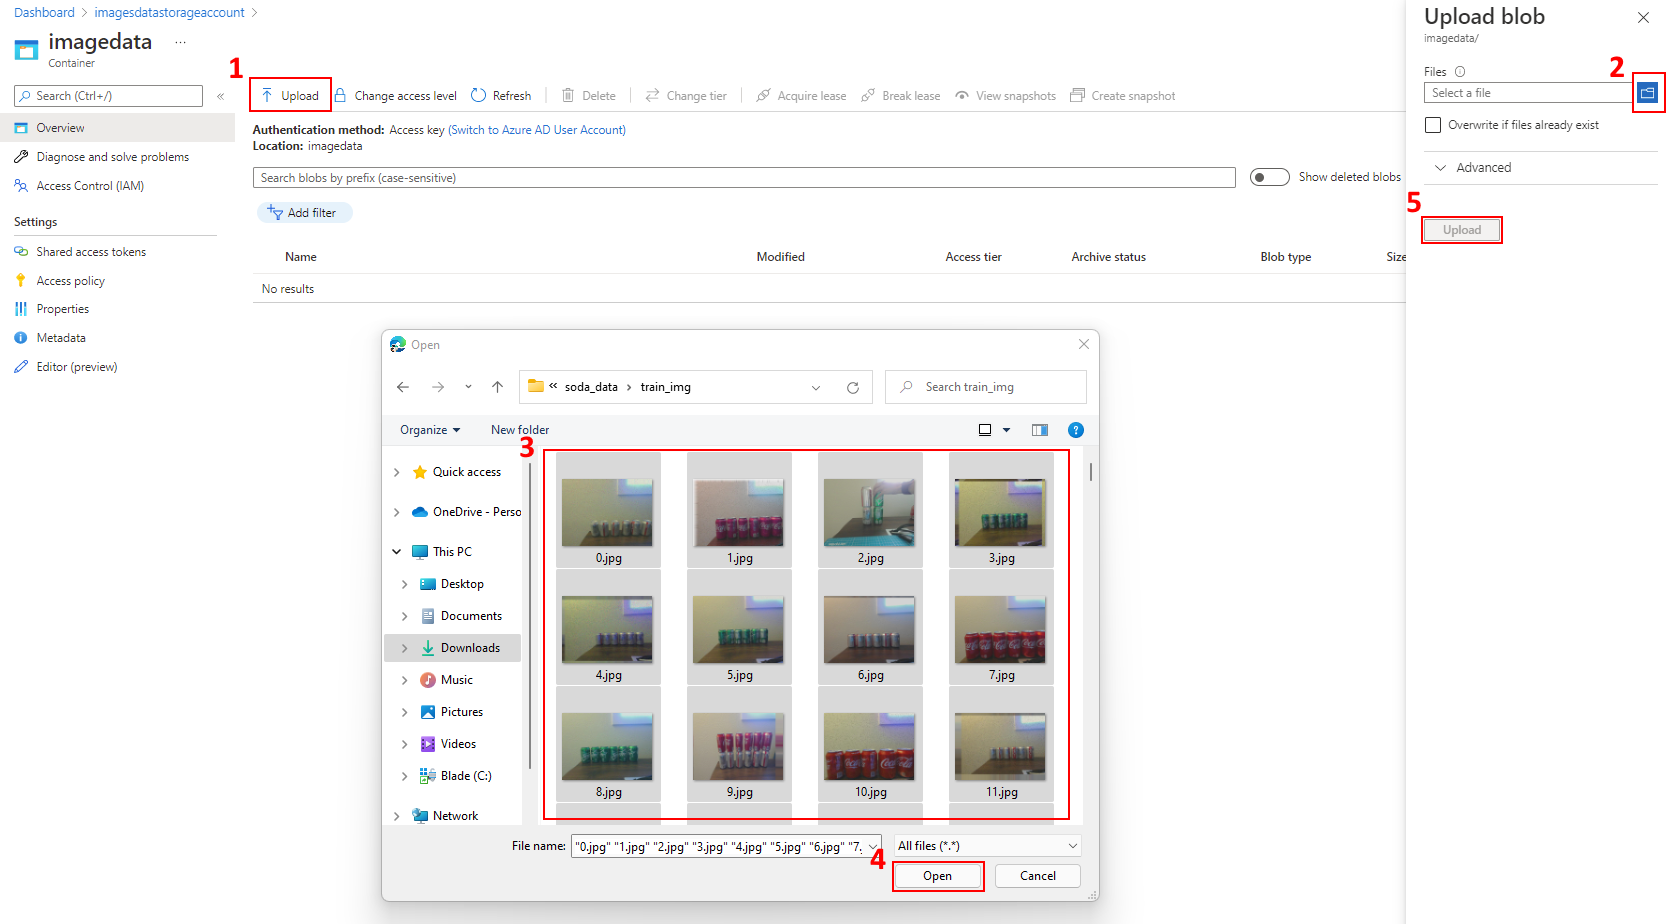Click the sidebar Search (Ctrl+/) field

point(108,96)
